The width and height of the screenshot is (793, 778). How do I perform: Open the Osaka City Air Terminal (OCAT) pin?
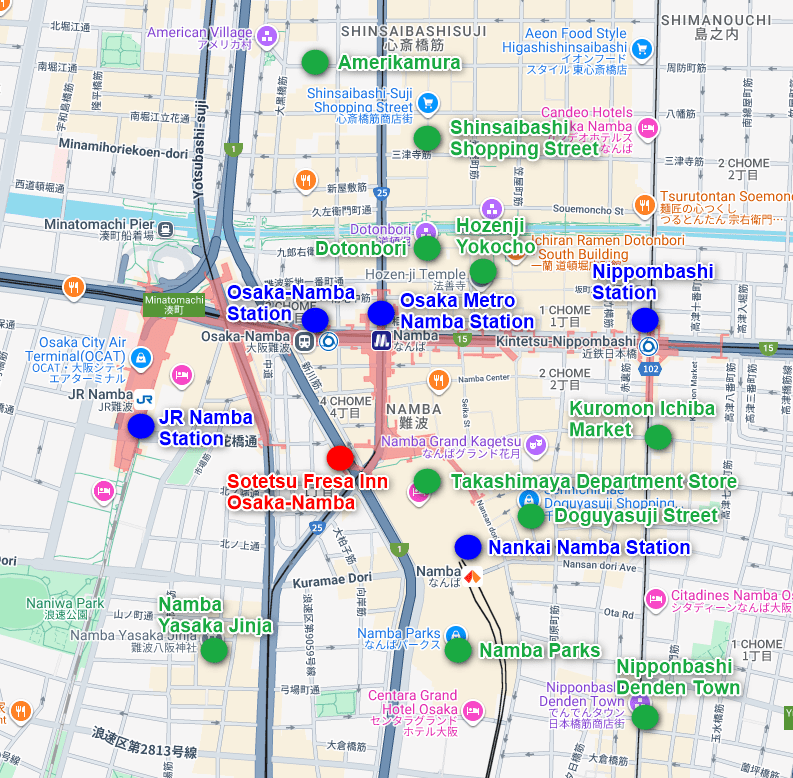click(141, 358)
